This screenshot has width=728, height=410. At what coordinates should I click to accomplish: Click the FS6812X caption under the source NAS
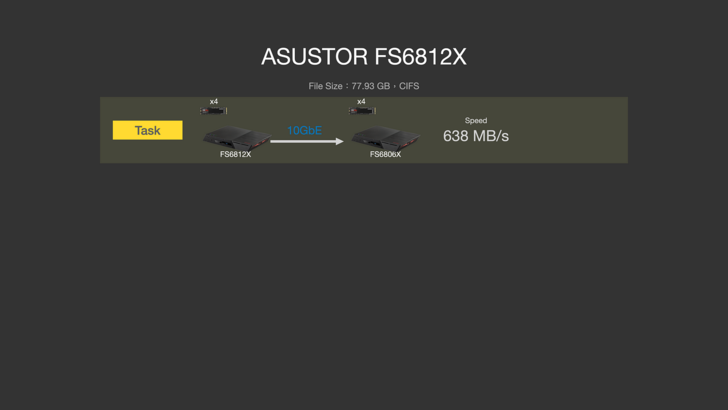pyautogui.click(x=235, y=154)
